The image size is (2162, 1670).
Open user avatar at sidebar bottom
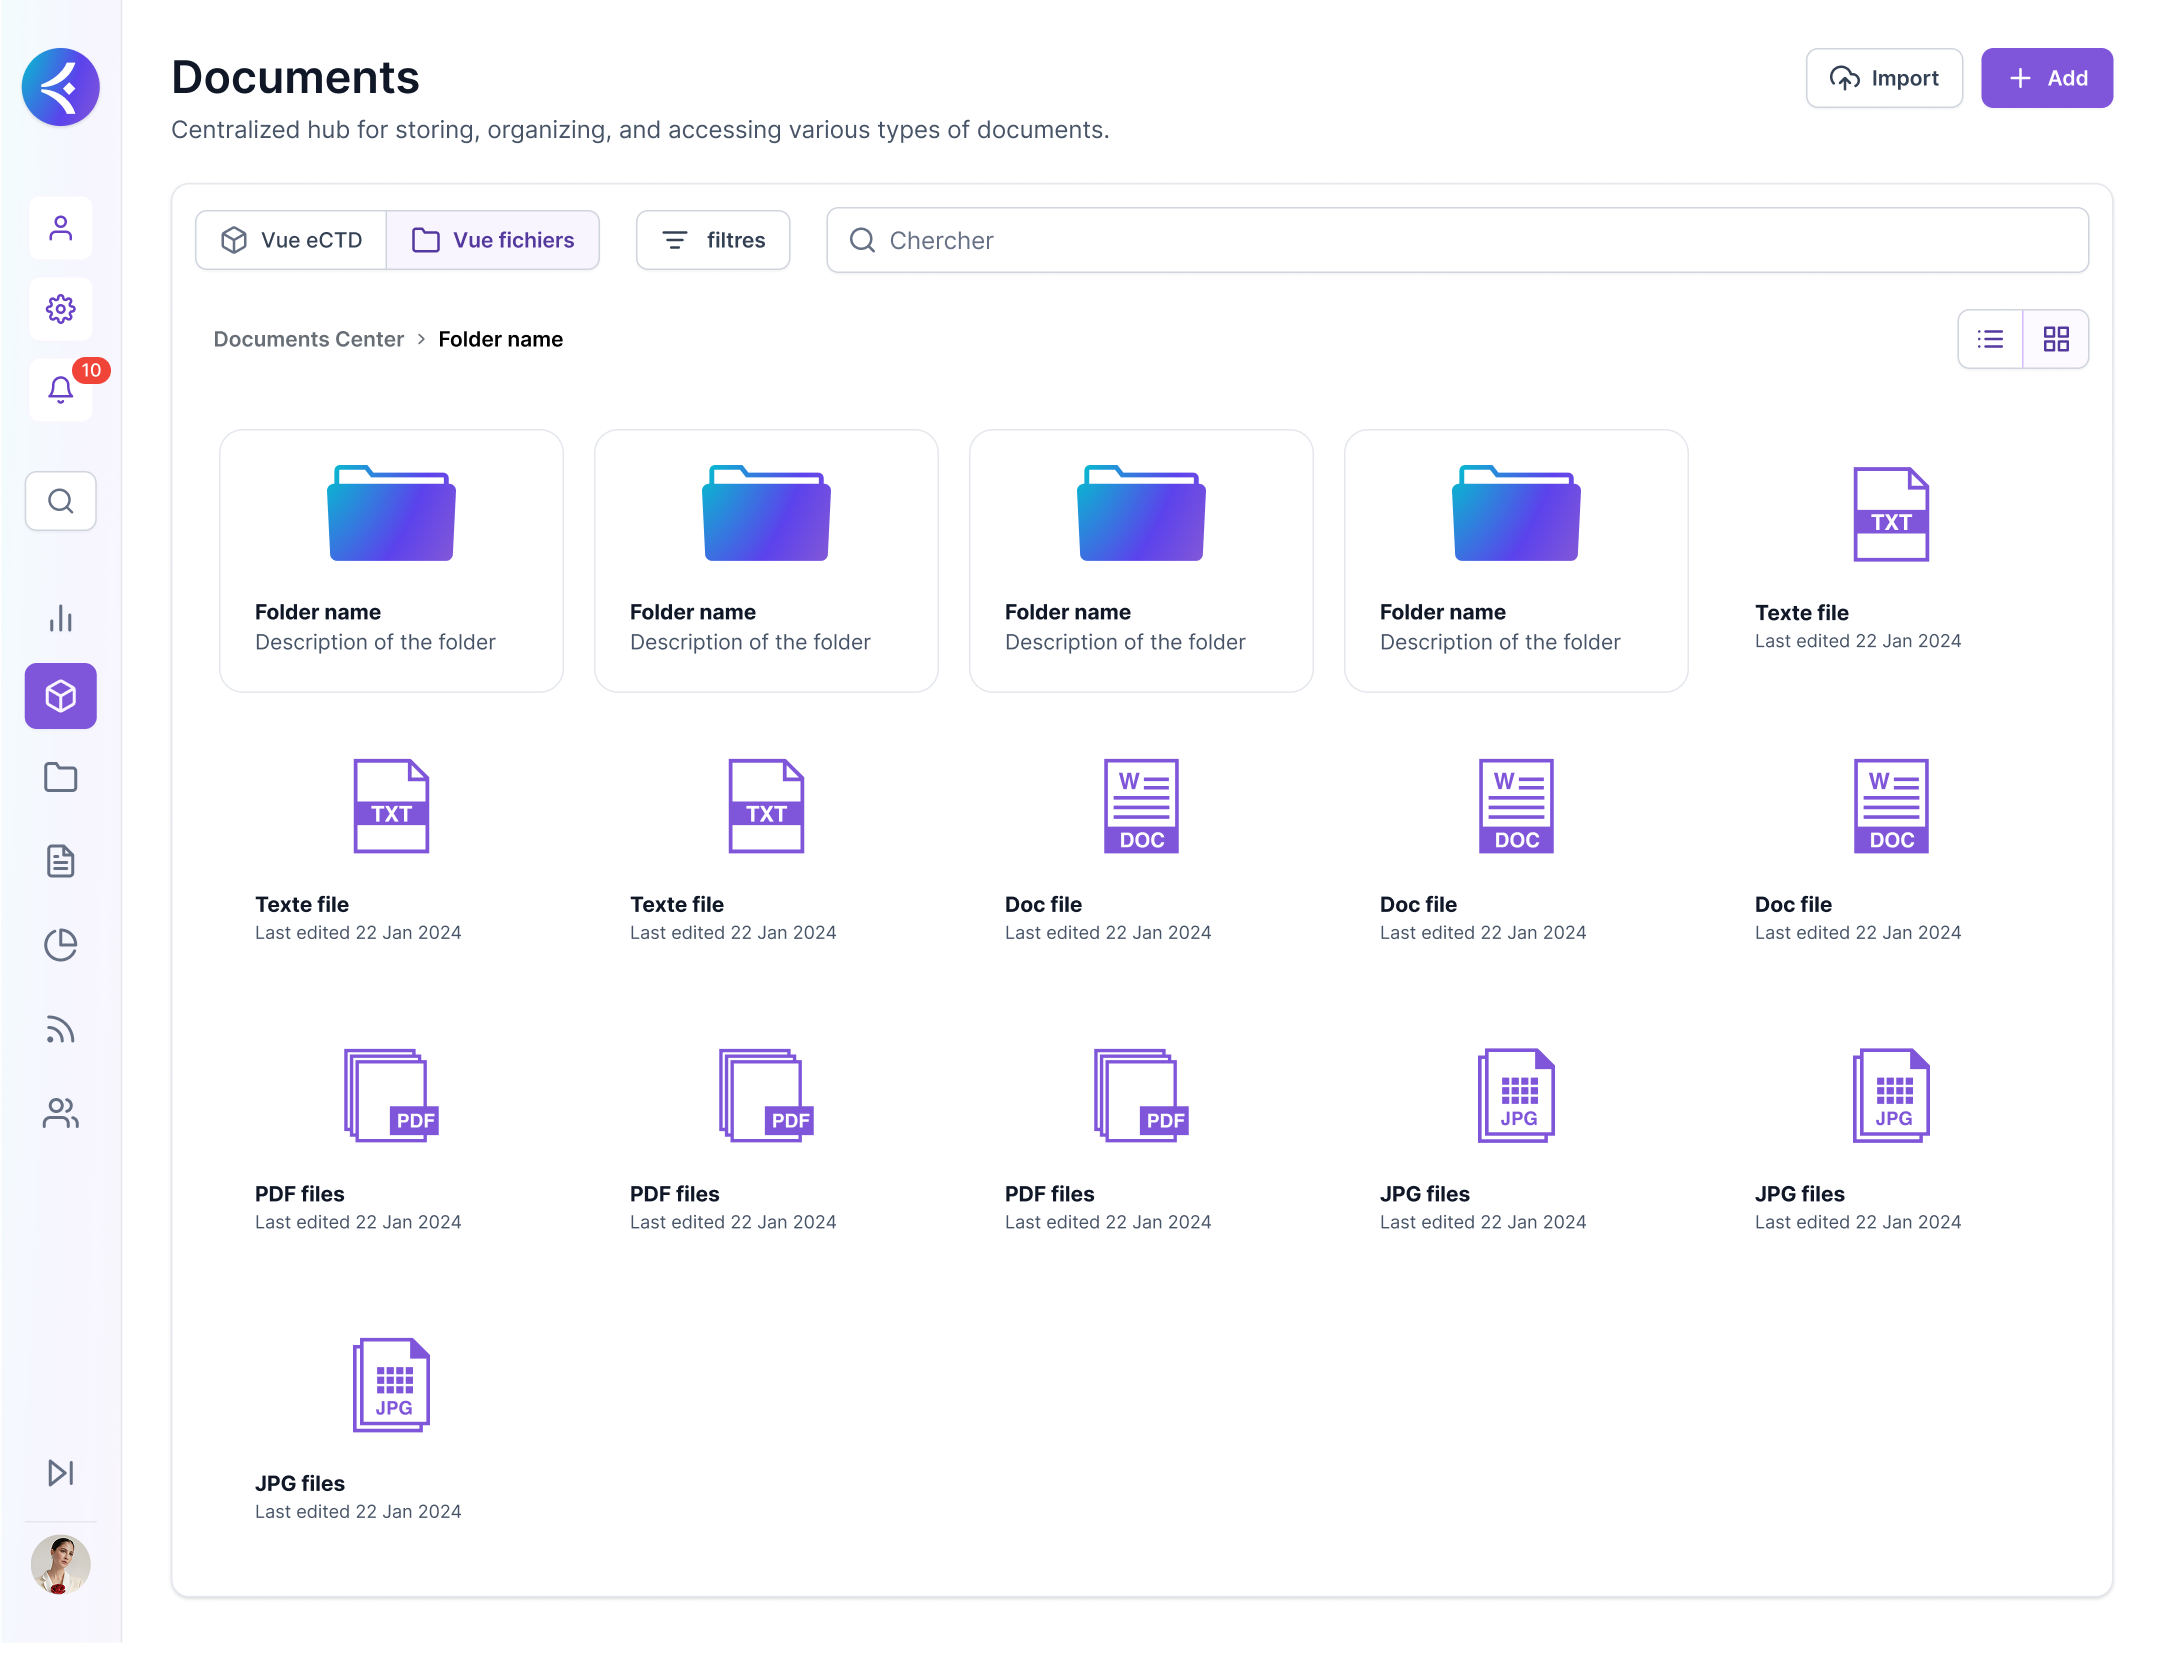point(61,1564)
